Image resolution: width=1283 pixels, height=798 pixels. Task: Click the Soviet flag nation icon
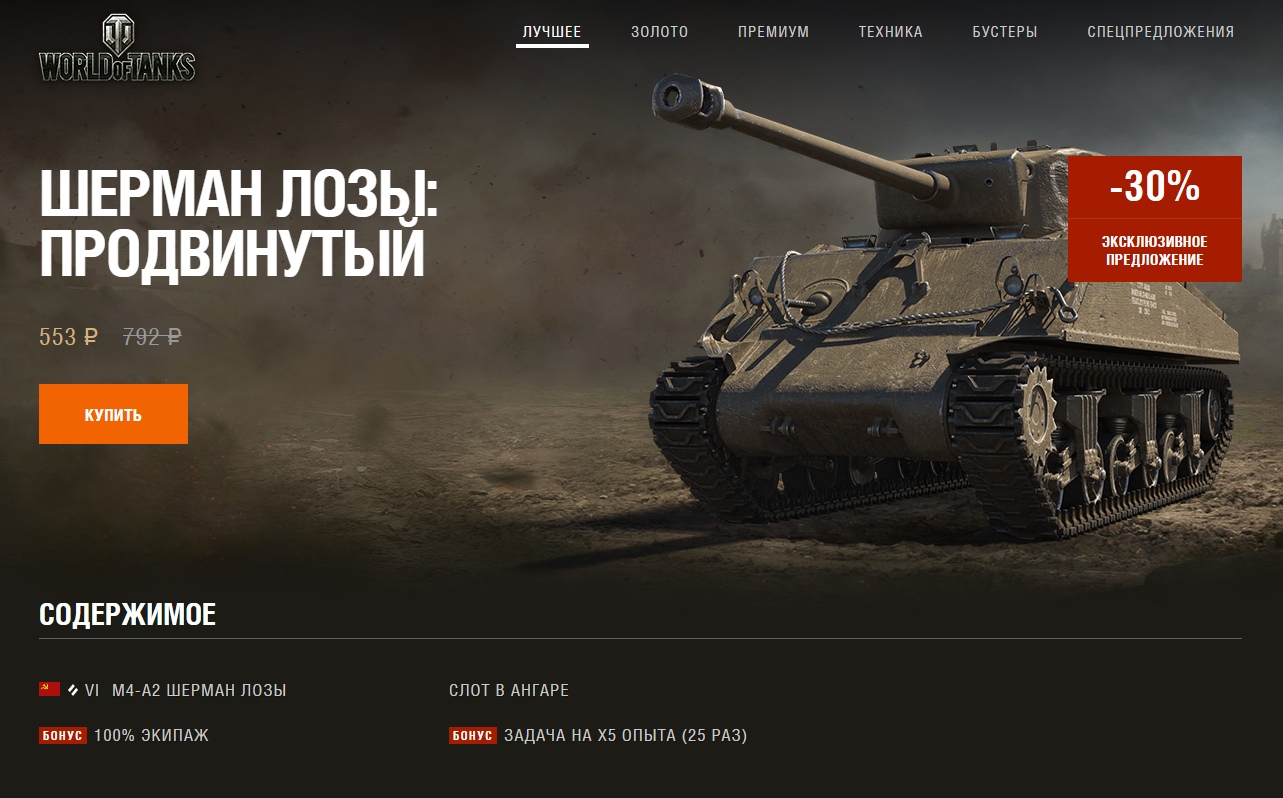49,689
